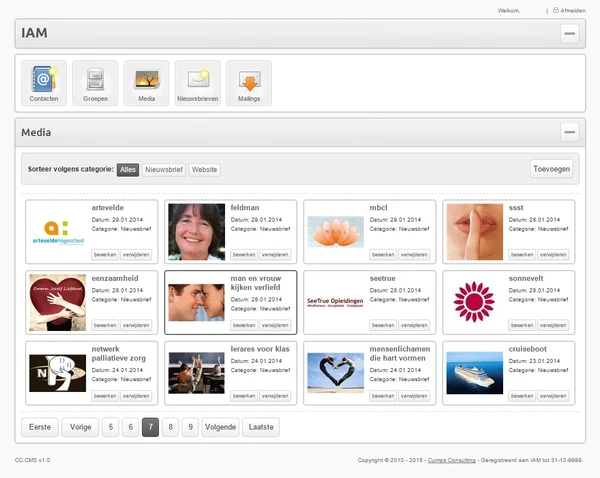Open the Cumps Consulting footer link
600x478 pixels.
(x=452, y=460)
